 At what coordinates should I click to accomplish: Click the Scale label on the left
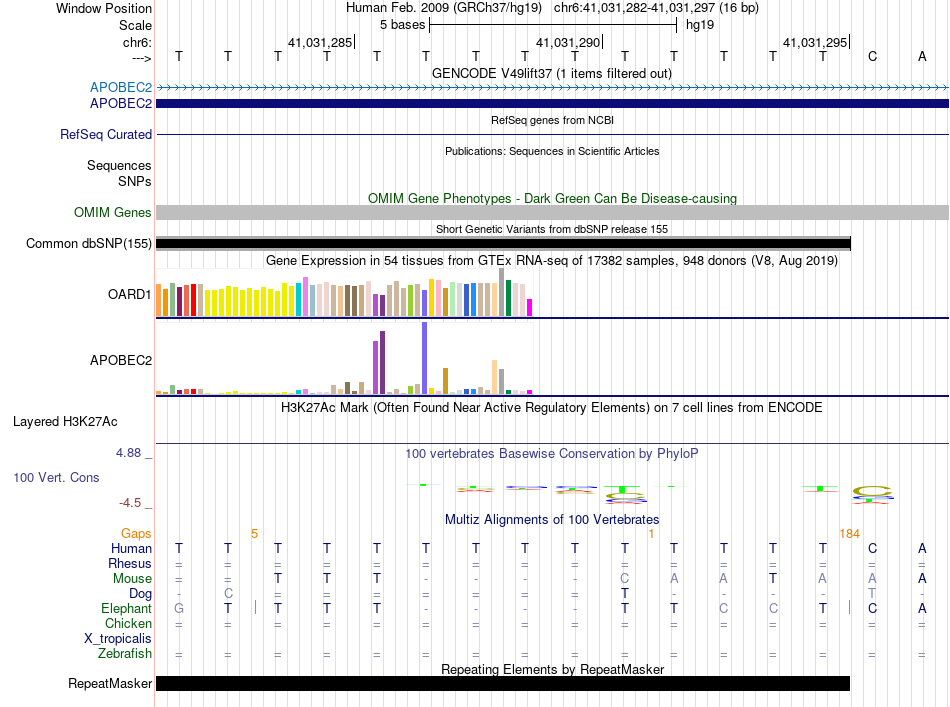[135, 25]
